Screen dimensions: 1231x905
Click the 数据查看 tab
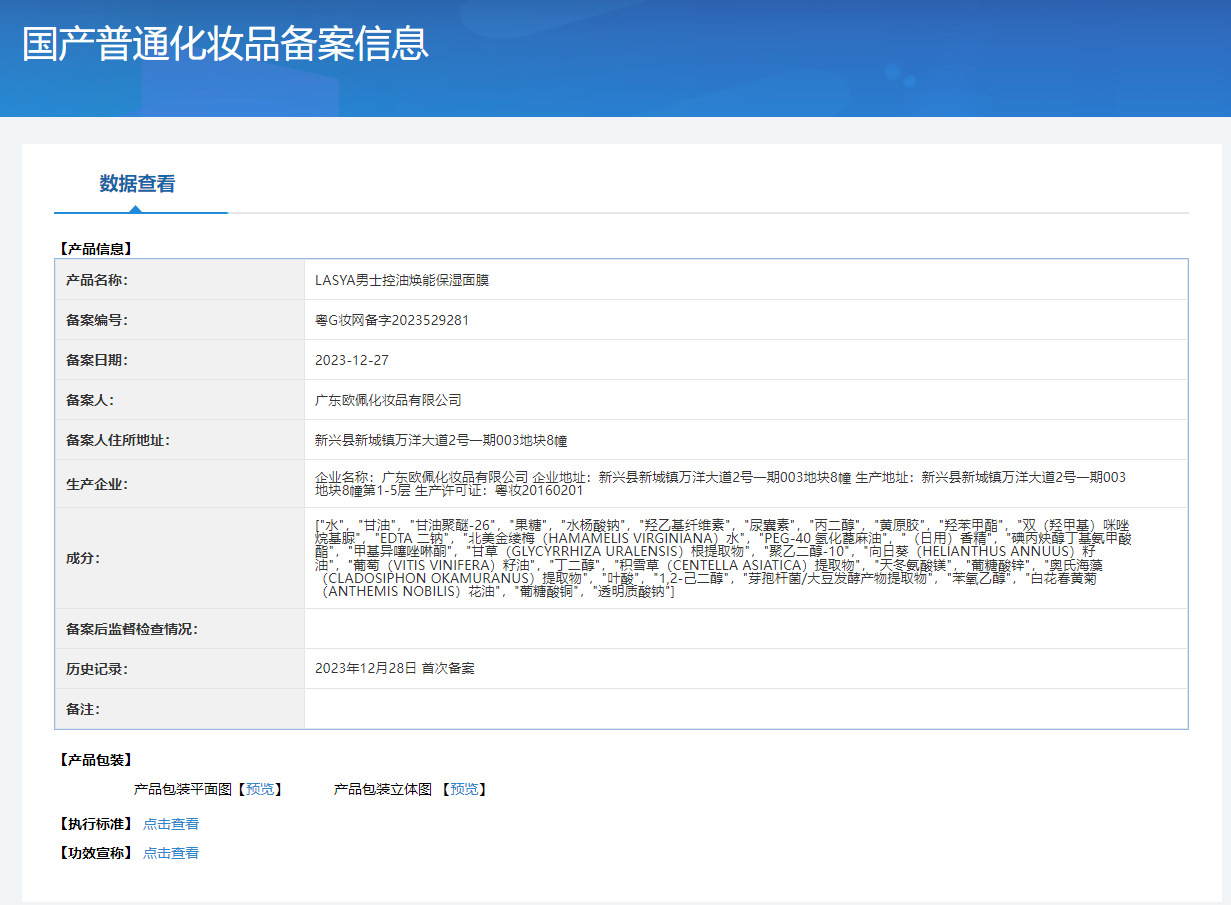coord(138,184)
